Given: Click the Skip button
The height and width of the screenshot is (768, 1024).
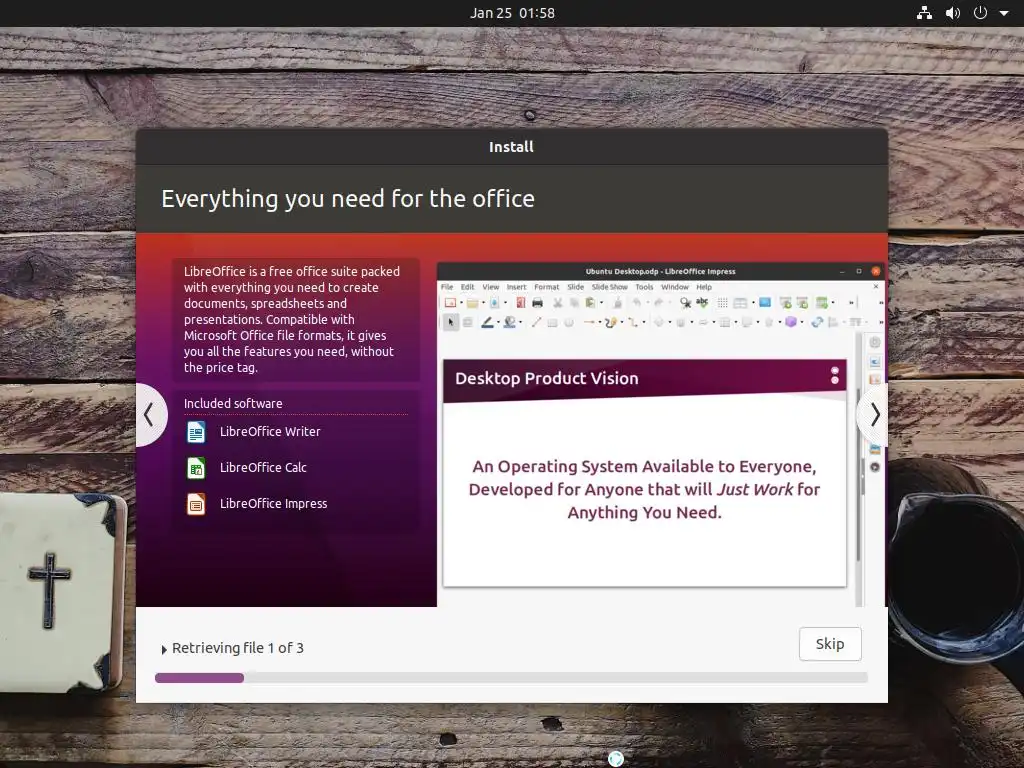Looking at the screenshot, I should tap(830, 644).
